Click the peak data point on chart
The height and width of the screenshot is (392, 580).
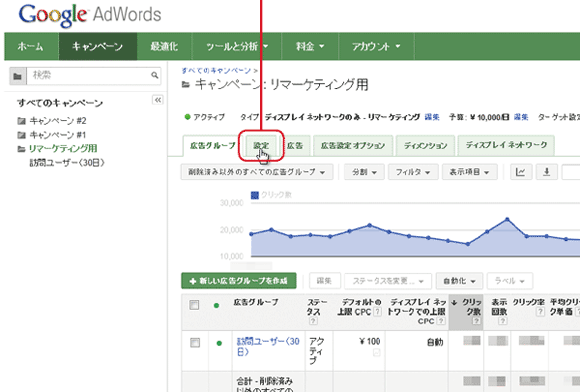(x=507, y=220)
